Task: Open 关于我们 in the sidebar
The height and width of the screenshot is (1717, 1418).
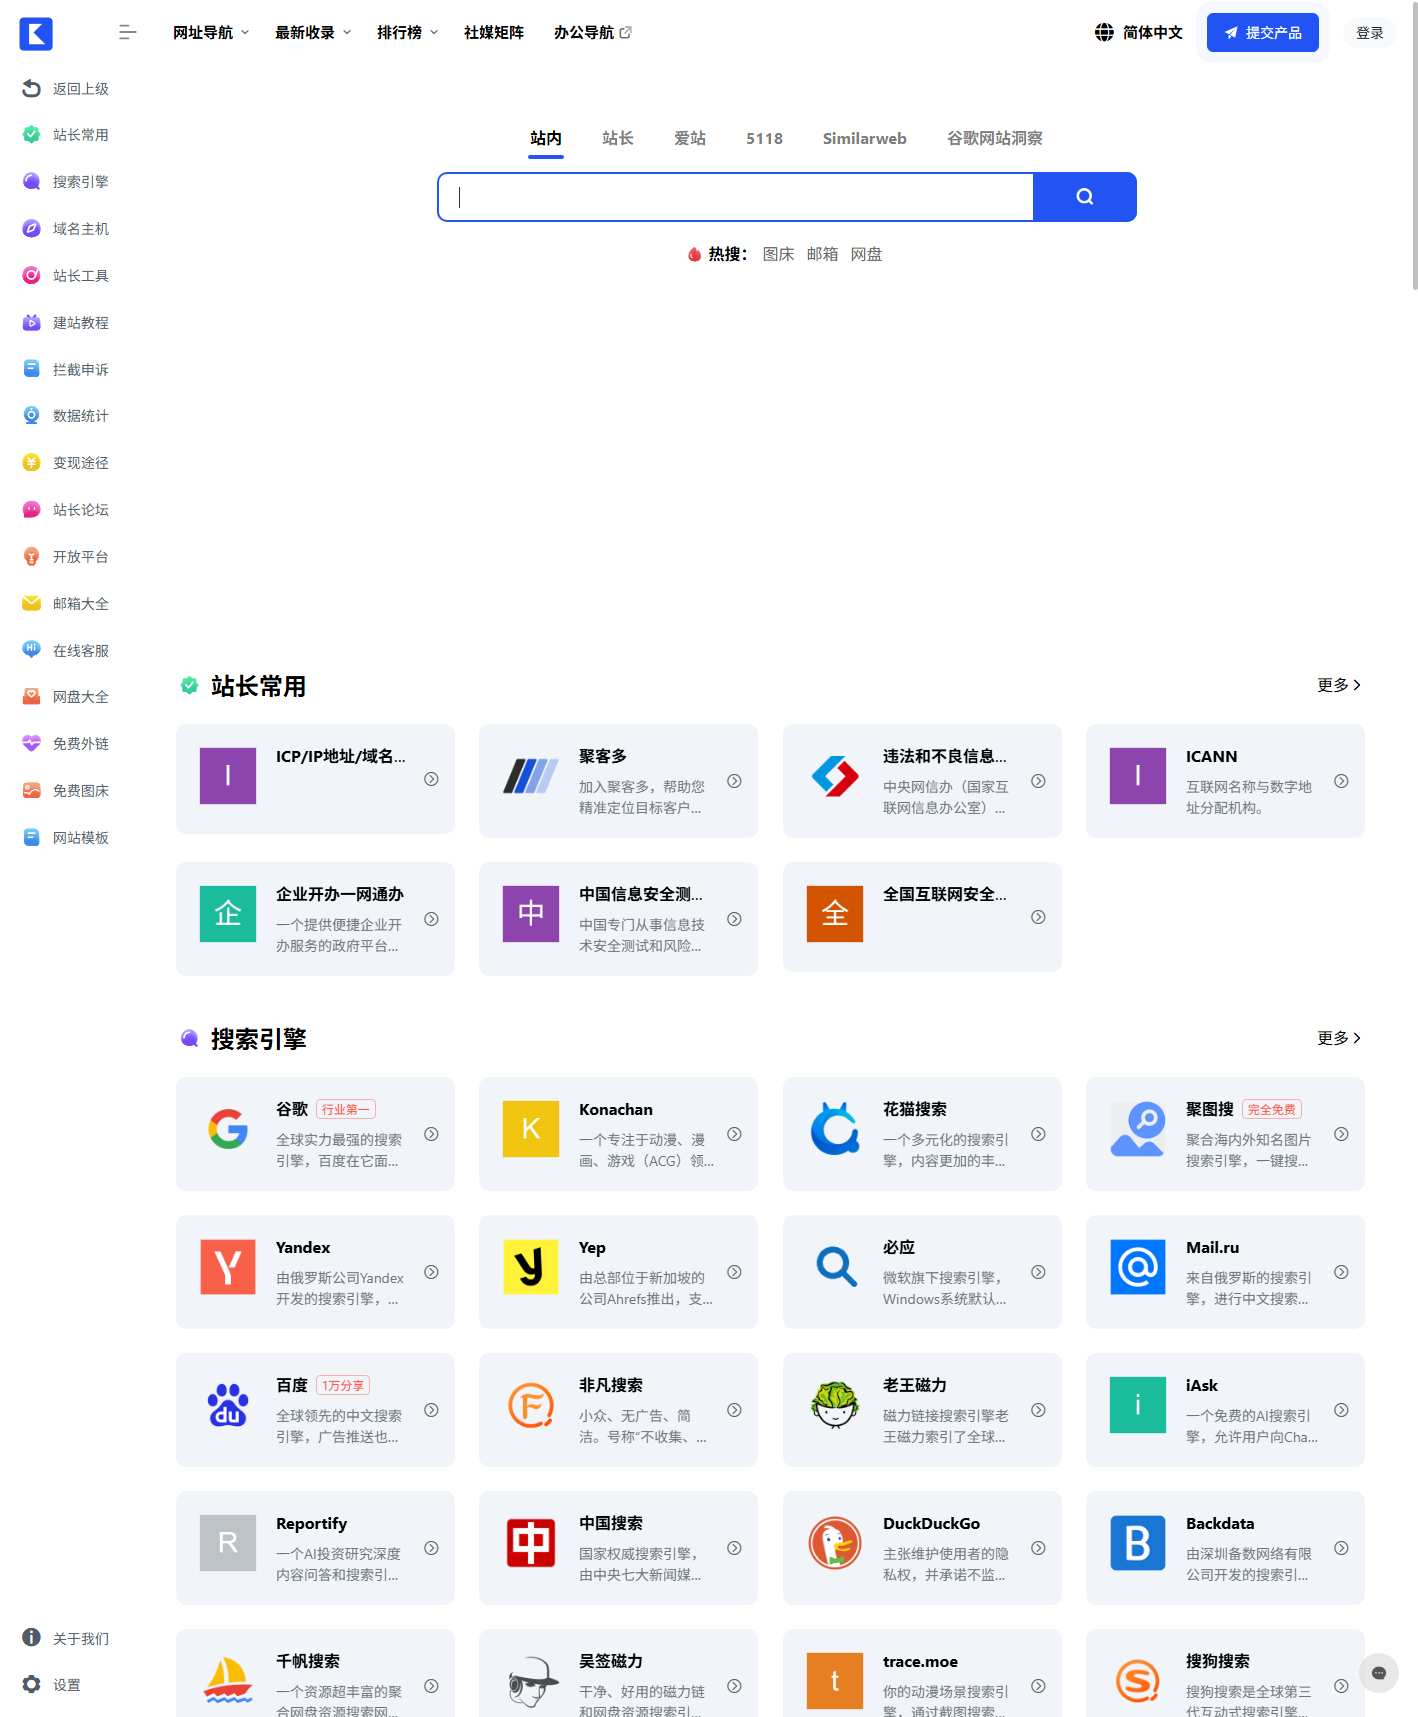Action: pyautogui.click(x=66, y=1638)
